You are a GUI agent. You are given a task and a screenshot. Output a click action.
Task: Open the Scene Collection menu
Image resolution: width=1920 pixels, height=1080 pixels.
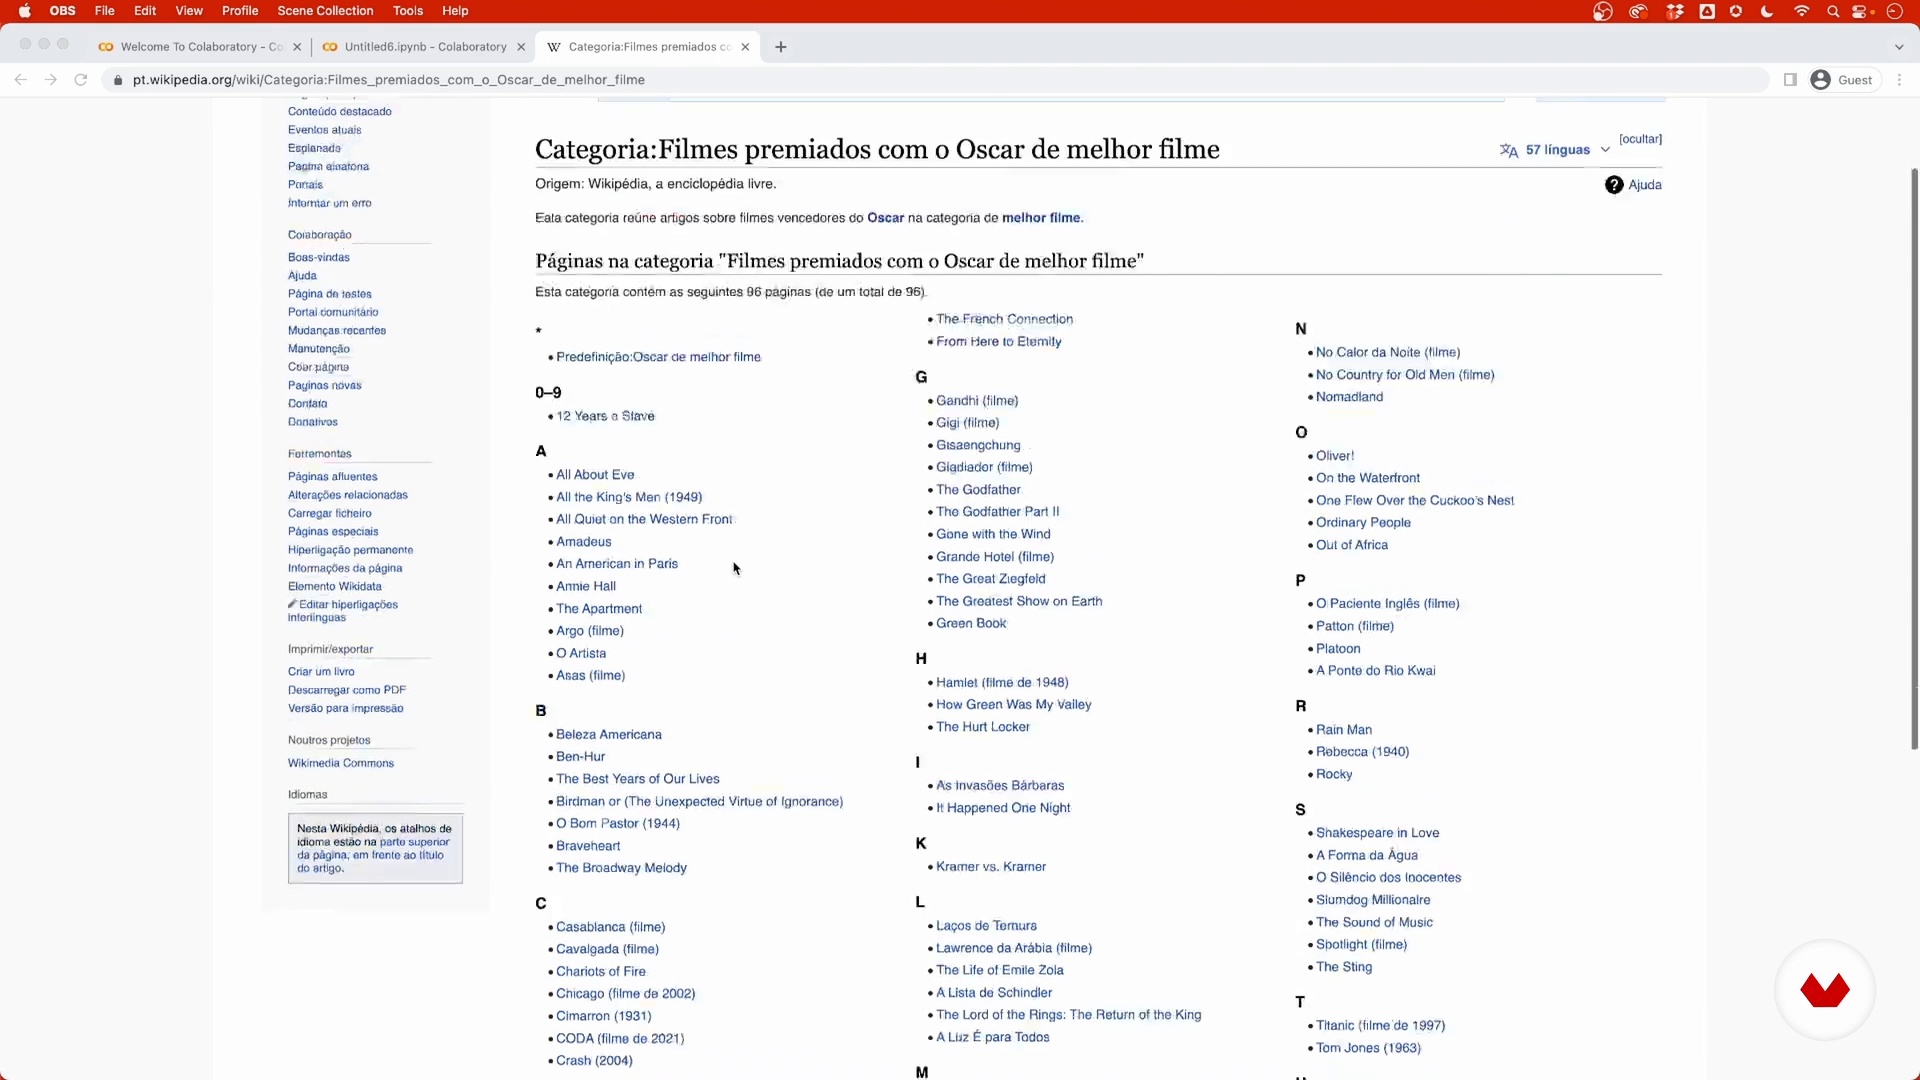pyautogui.click(x=325, y=11)
